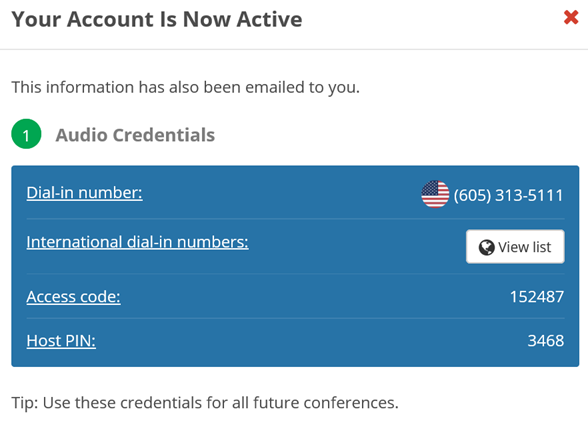The height and width of the screenshot is (445, 588).
Task: Click the Access code row's empty space
Action: click(x=315, y=297)
